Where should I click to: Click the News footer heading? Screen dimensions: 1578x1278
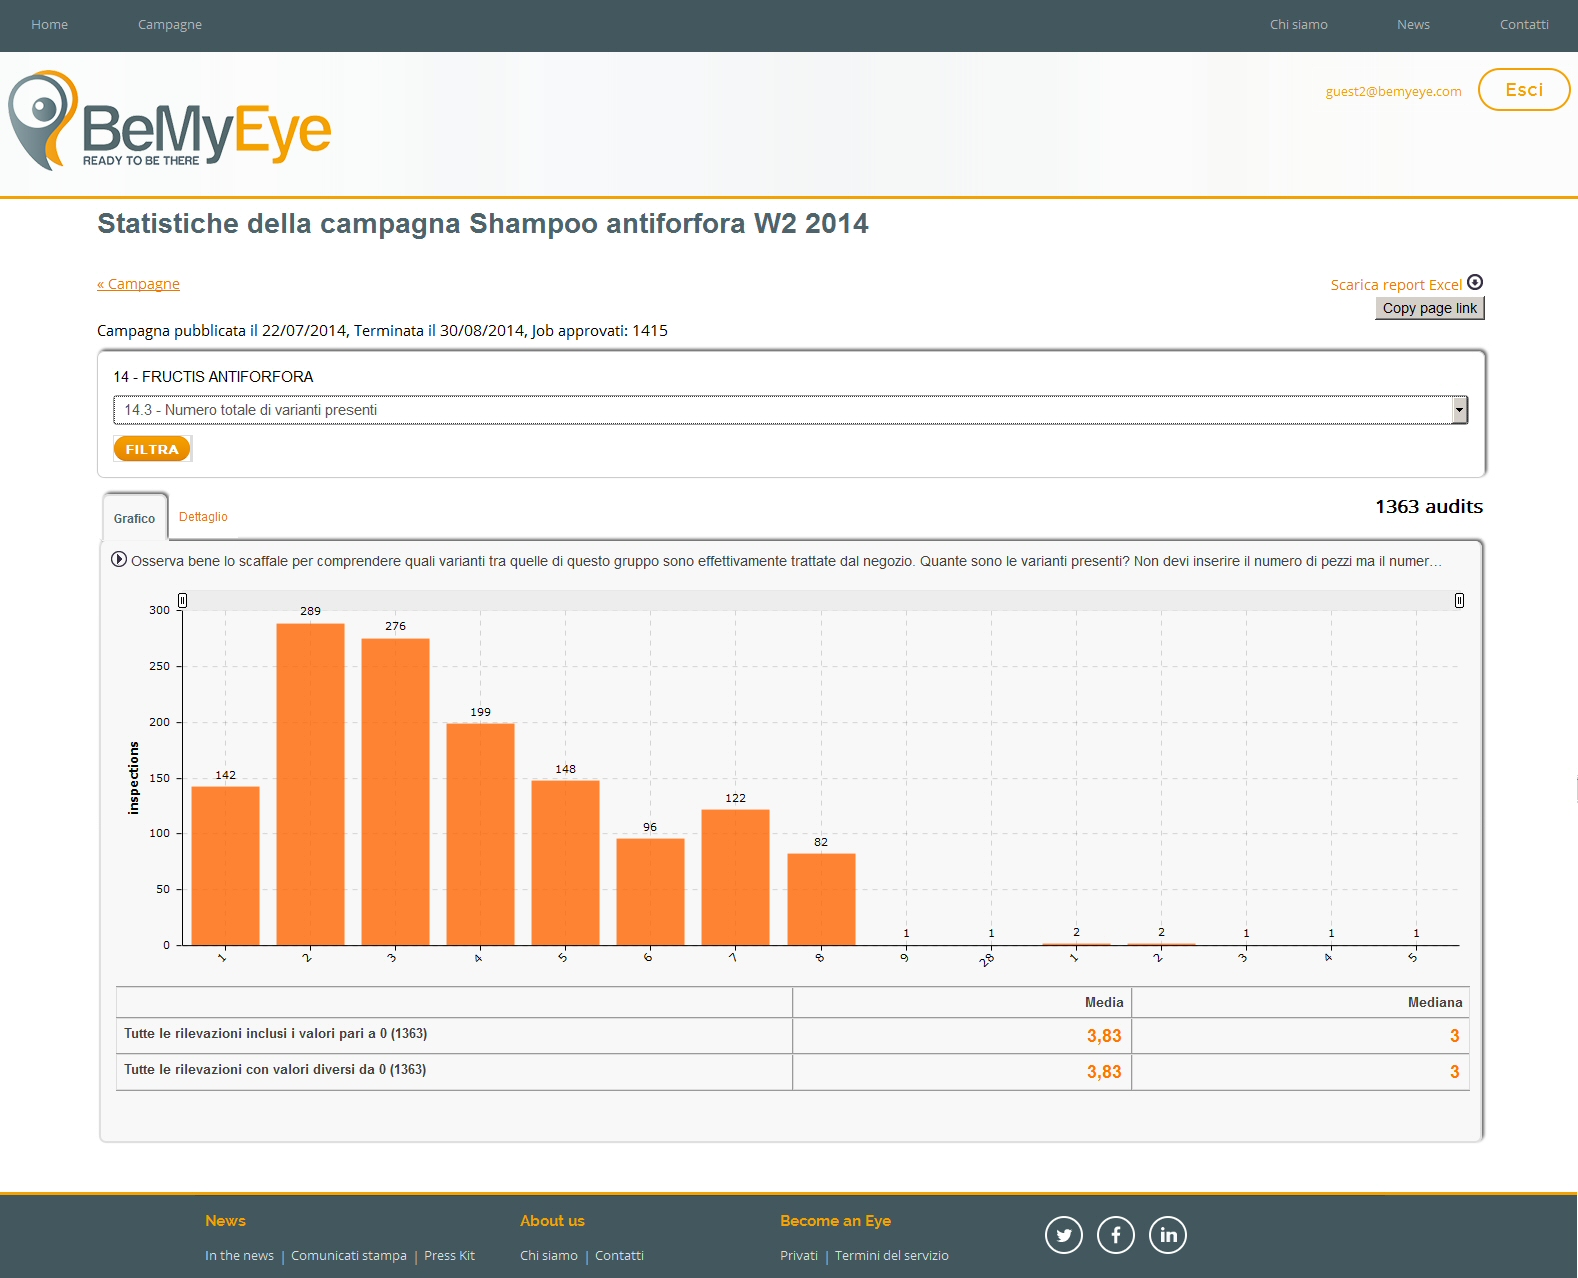tap(225, 1221)
